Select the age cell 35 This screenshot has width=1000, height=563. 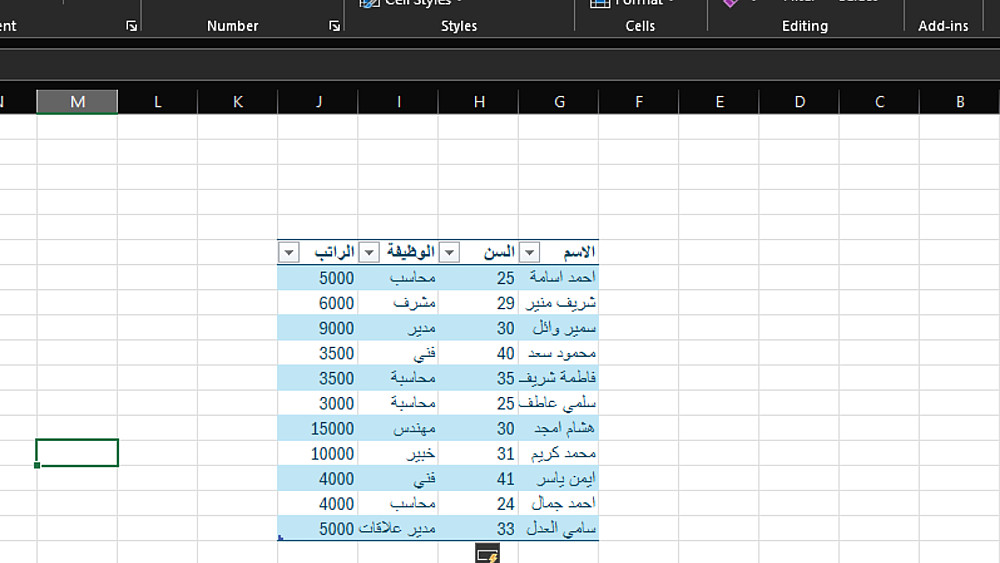point(478,378)
